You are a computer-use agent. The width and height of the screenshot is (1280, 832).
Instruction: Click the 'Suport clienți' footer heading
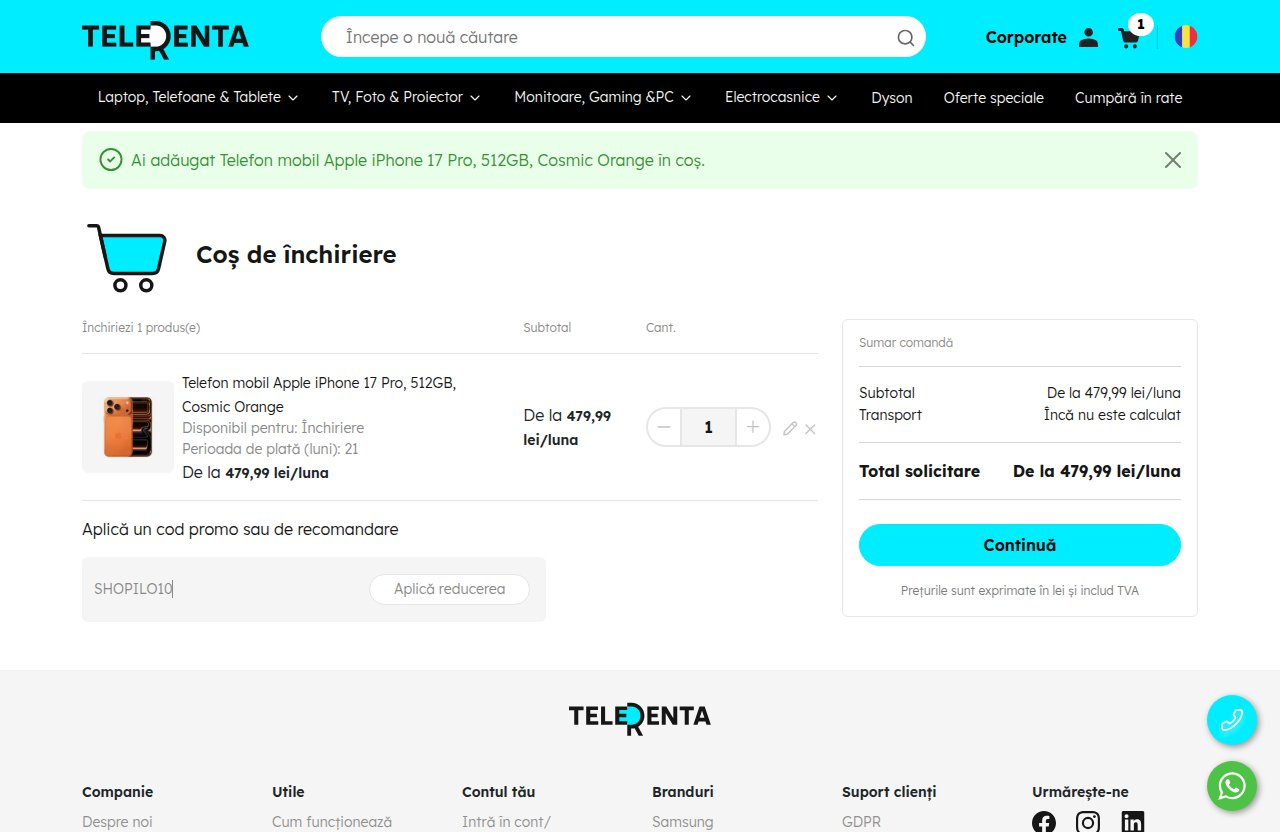[x=889, y=792]
